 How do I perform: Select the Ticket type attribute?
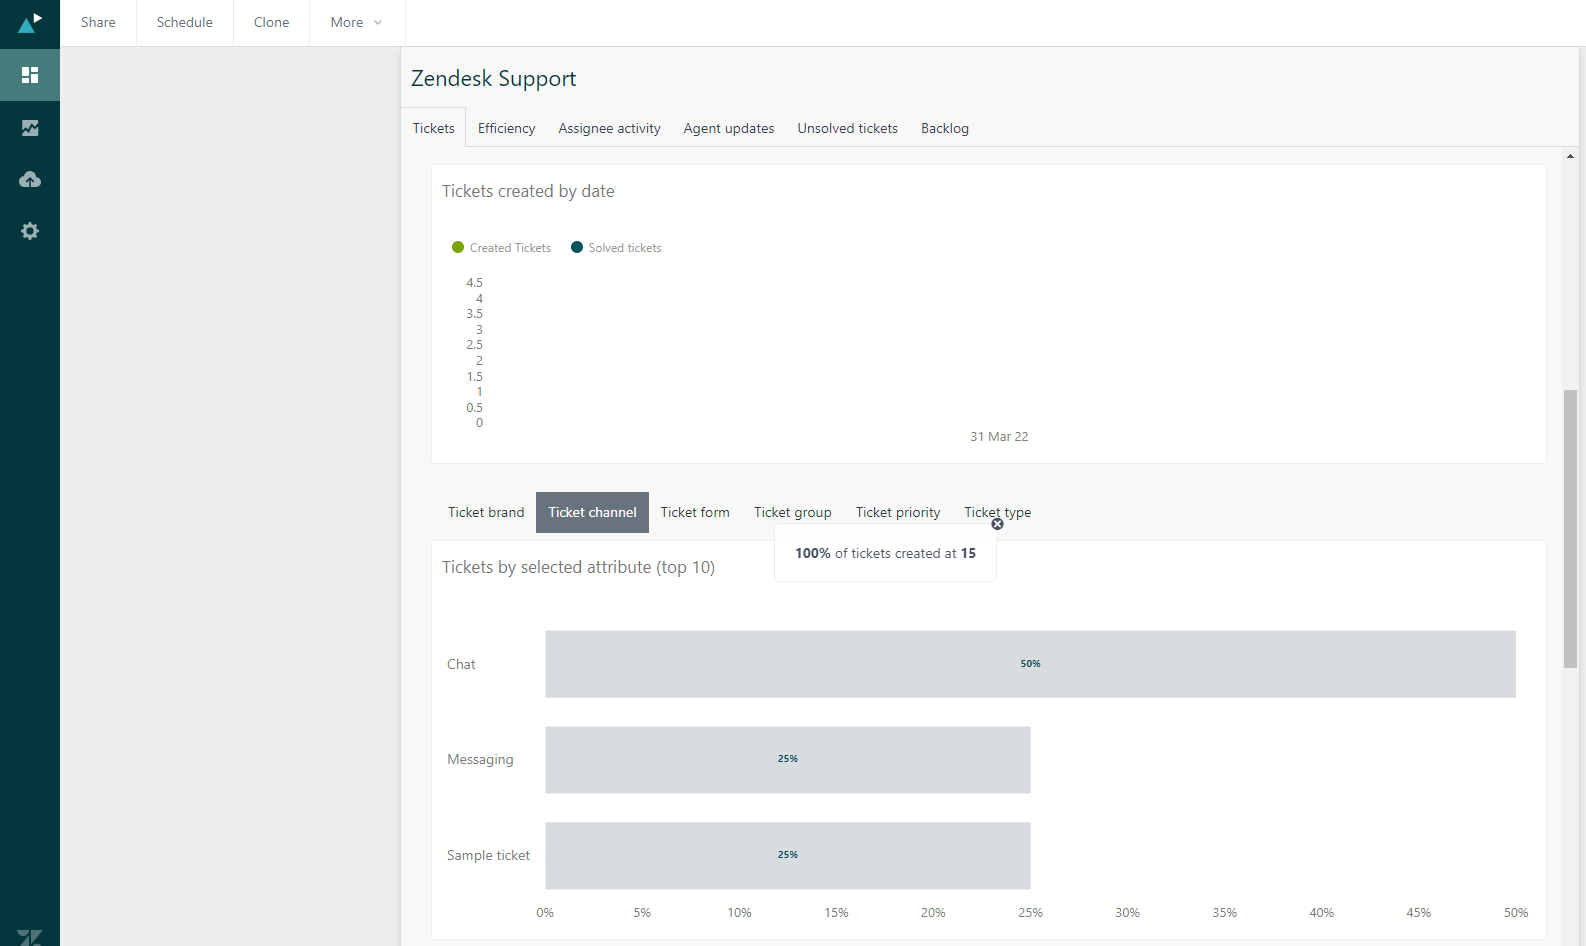pos(998,512)
